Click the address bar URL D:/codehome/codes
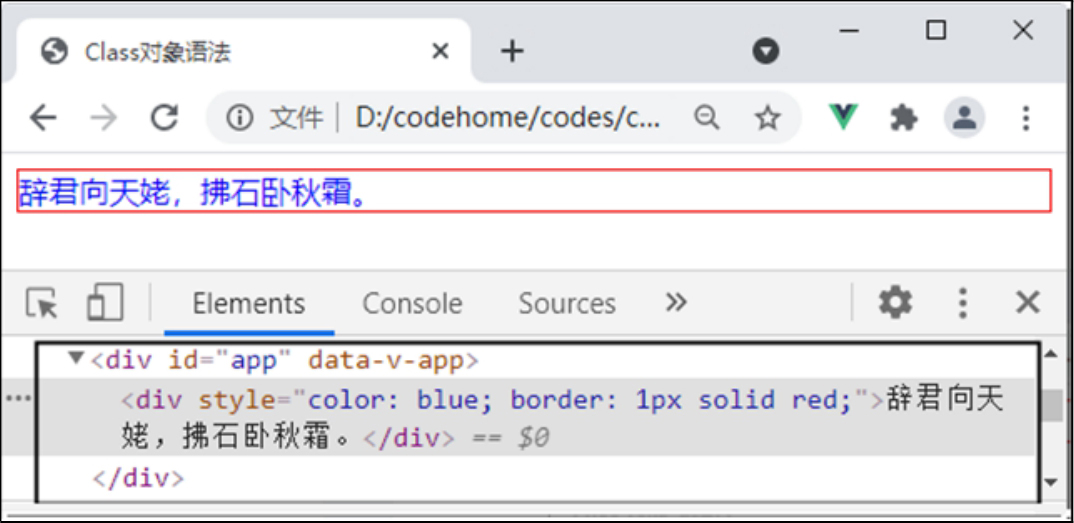The width and height of the screenshot is (1074, 523). click(508, 118)
